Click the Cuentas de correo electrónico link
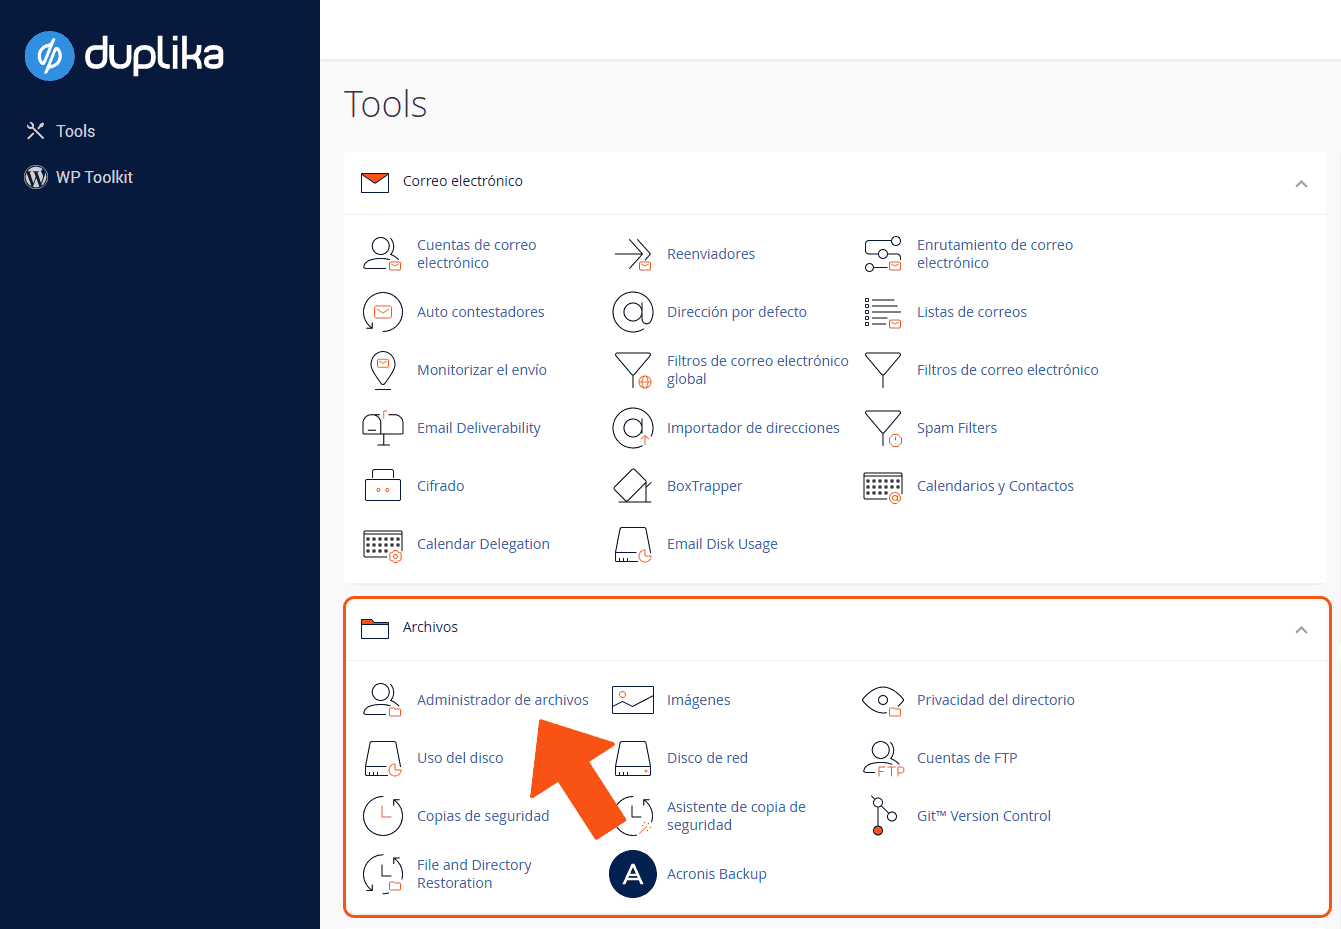The width and height of the screenshot is (1341, 929). (477, 254)
